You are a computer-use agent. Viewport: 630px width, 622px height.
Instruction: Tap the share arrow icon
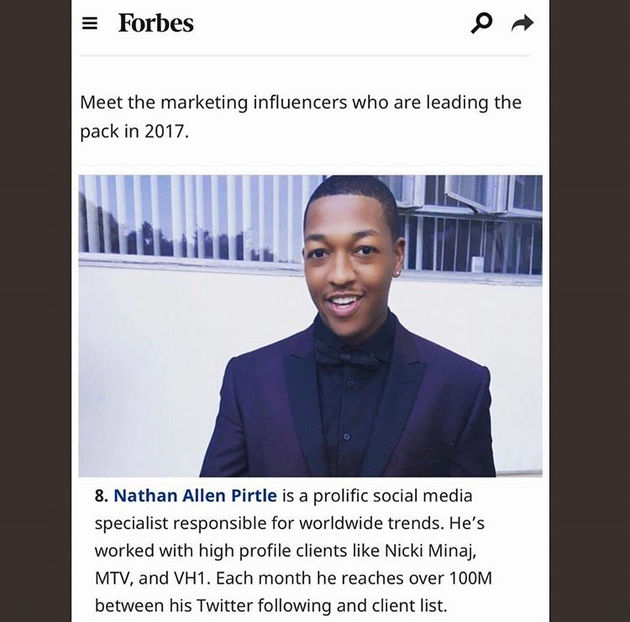(x=523, y=23)
